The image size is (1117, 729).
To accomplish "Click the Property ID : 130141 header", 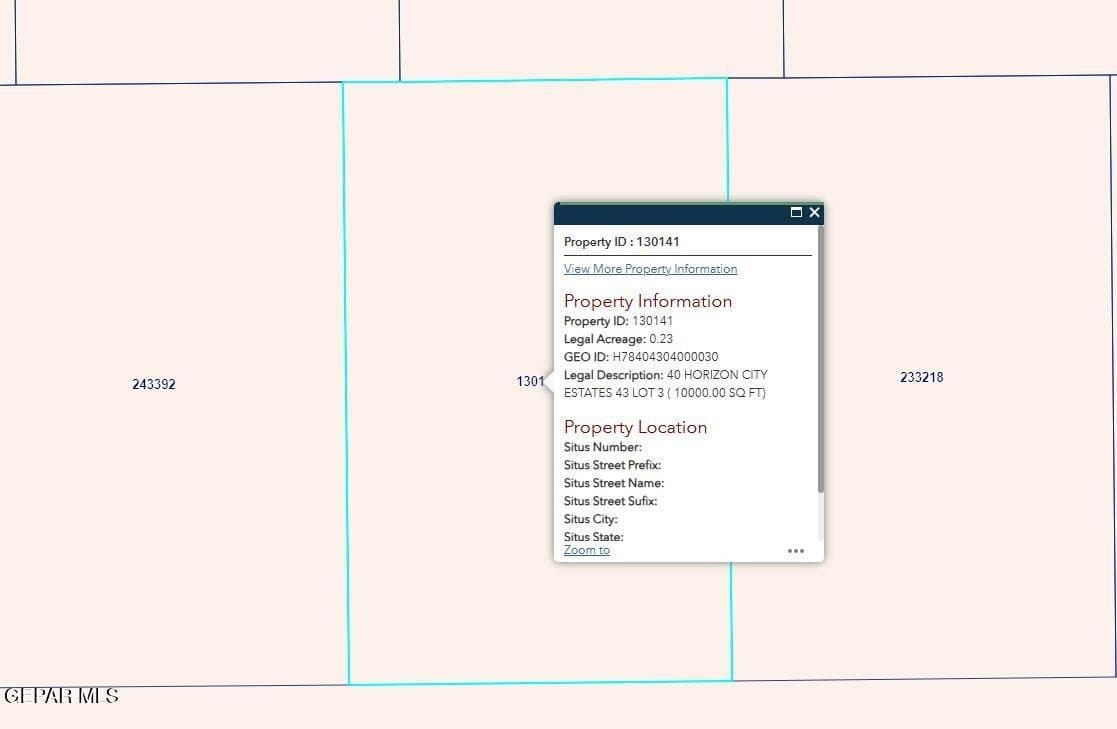I will tap(622, 242).
